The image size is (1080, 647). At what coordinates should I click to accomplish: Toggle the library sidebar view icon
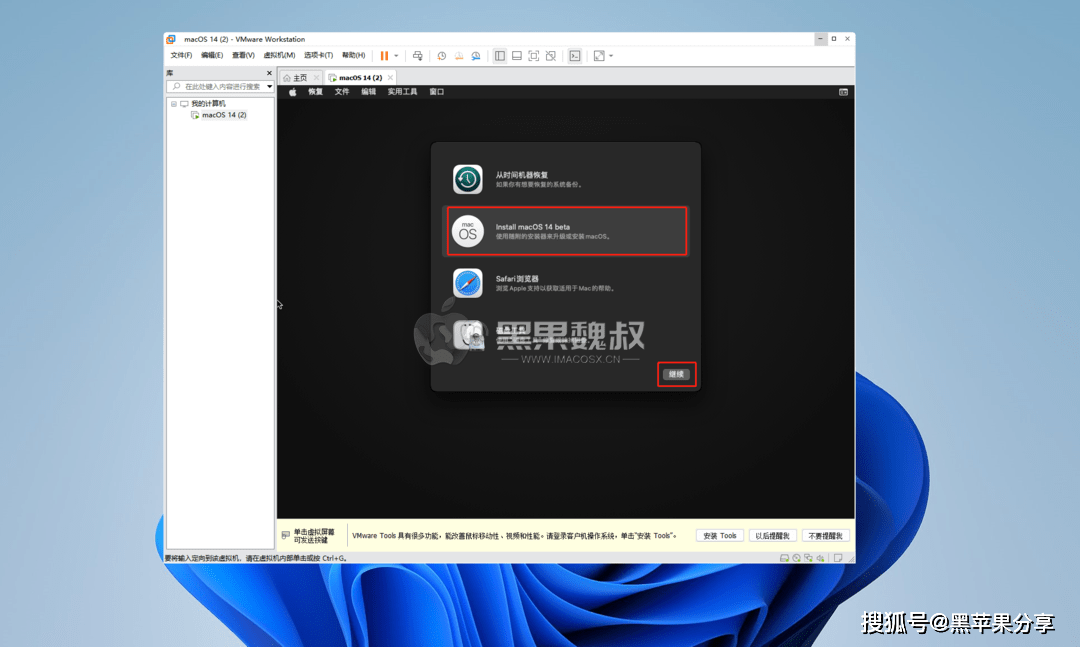500,56
